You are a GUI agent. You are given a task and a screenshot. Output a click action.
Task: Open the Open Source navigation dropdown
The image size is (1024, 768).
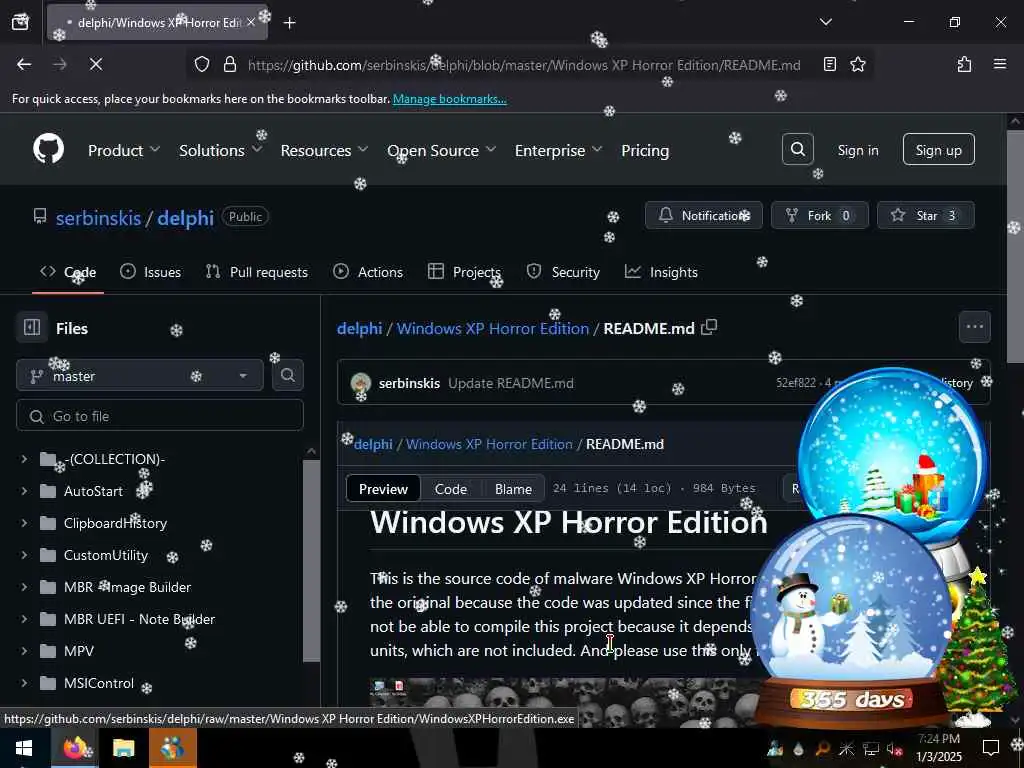pyautogui.click(x=441, y=150)
